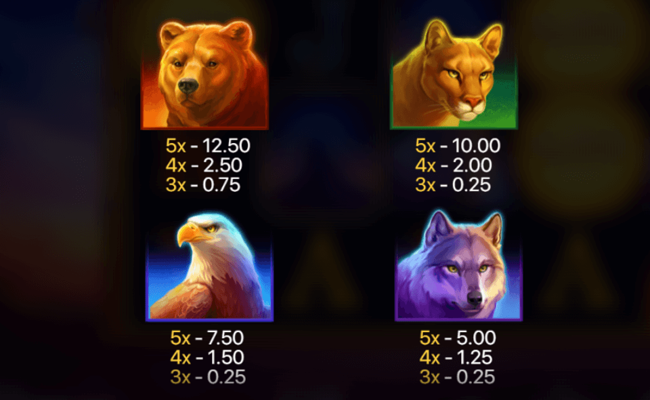650x400 pixels.
Task: Select the eagle 3x - 0.25 payout
Action: tap(208, 377)
